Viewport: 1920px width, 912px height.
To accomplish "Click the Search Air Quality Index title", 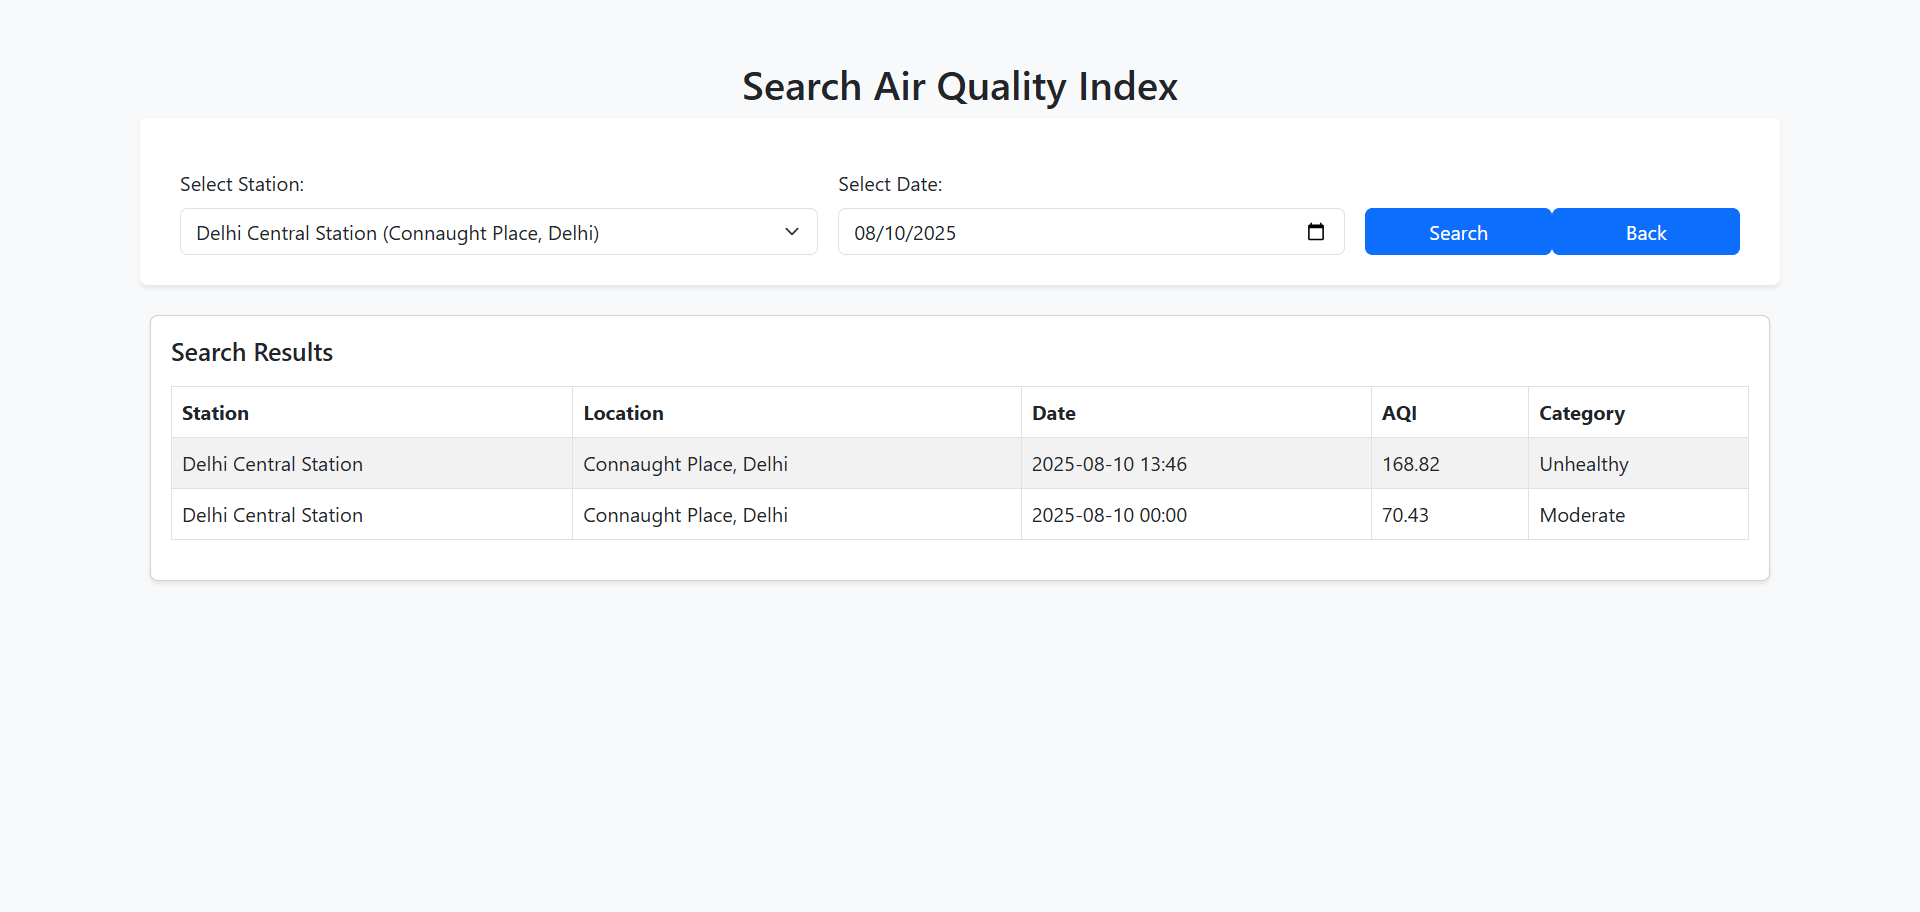I will 960,86.
